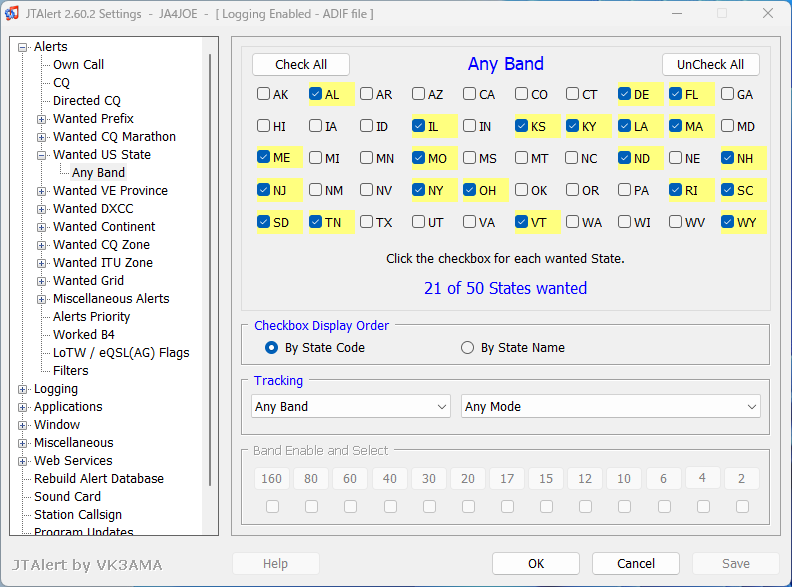Click the Help button

point(275,563)
